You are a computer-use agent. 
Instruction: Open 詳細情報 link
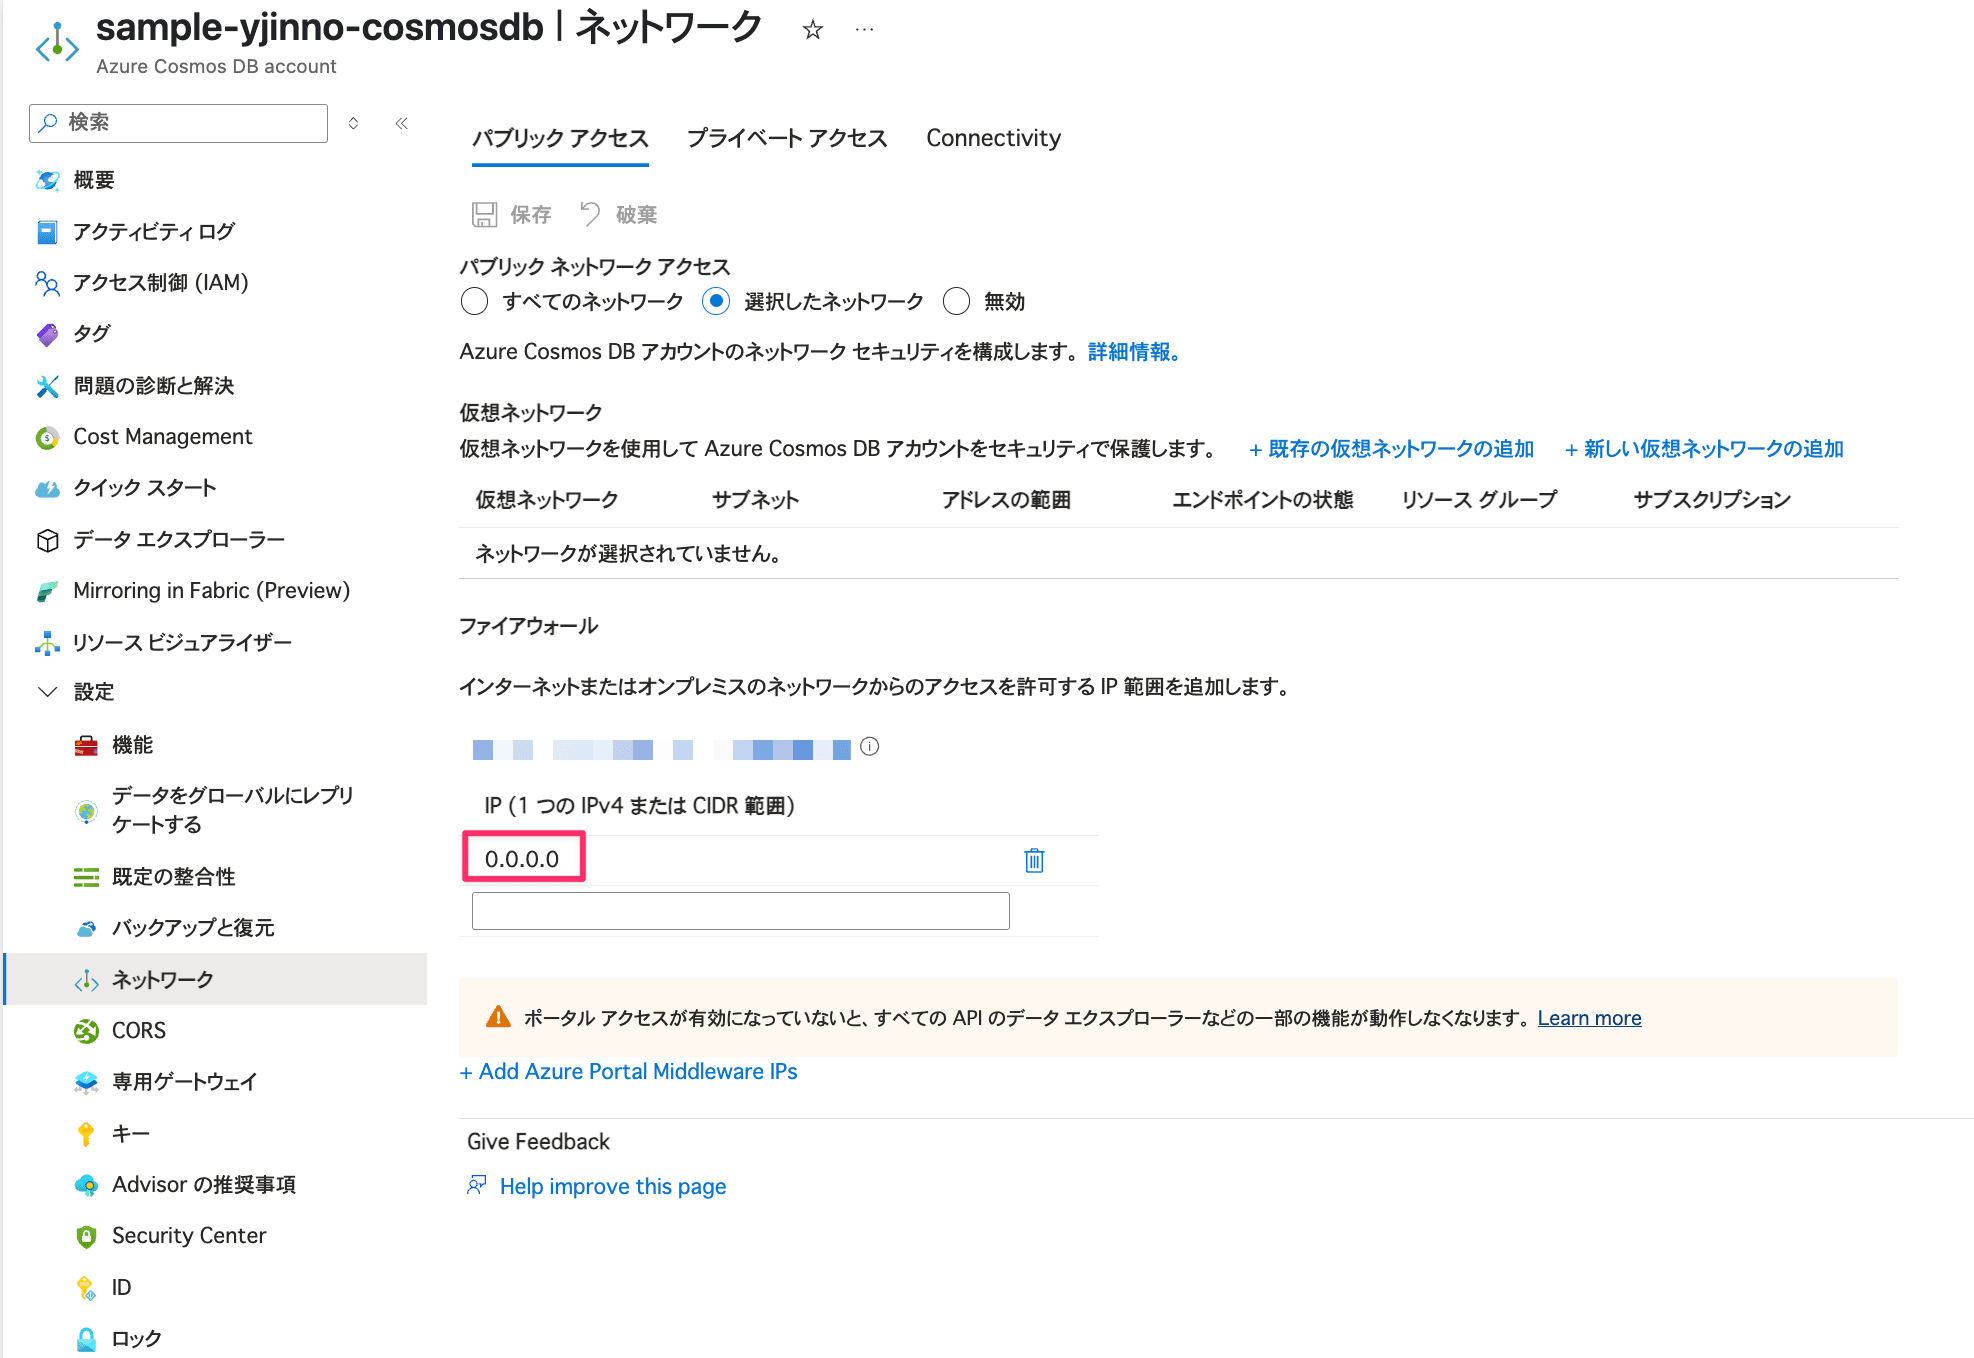coord(1134,352)
